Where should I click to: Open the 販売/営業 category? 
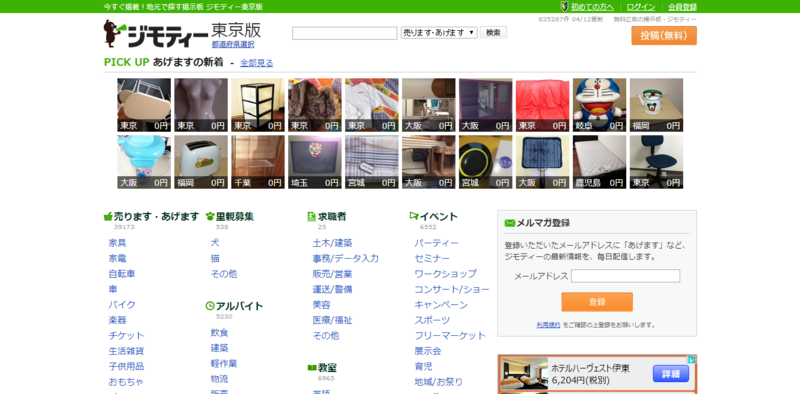pyautogui.click(x=333, y=274)
